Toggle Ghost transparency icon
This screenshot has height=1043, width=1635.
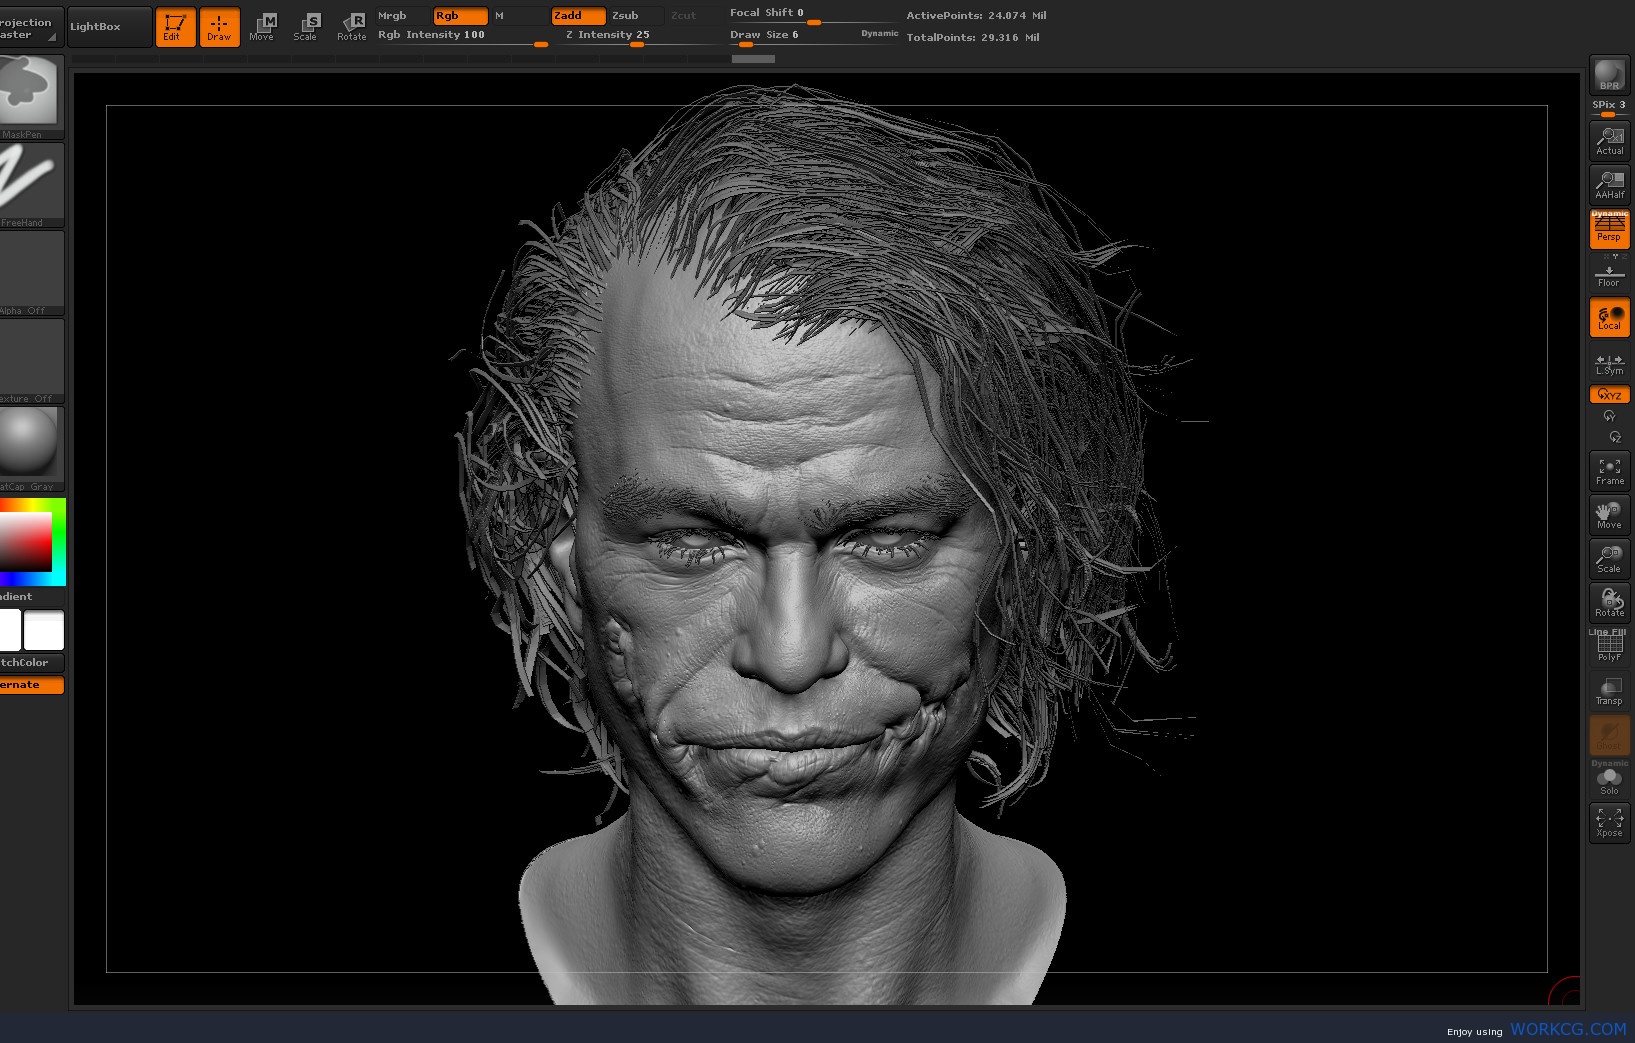tap(1609, 735)
